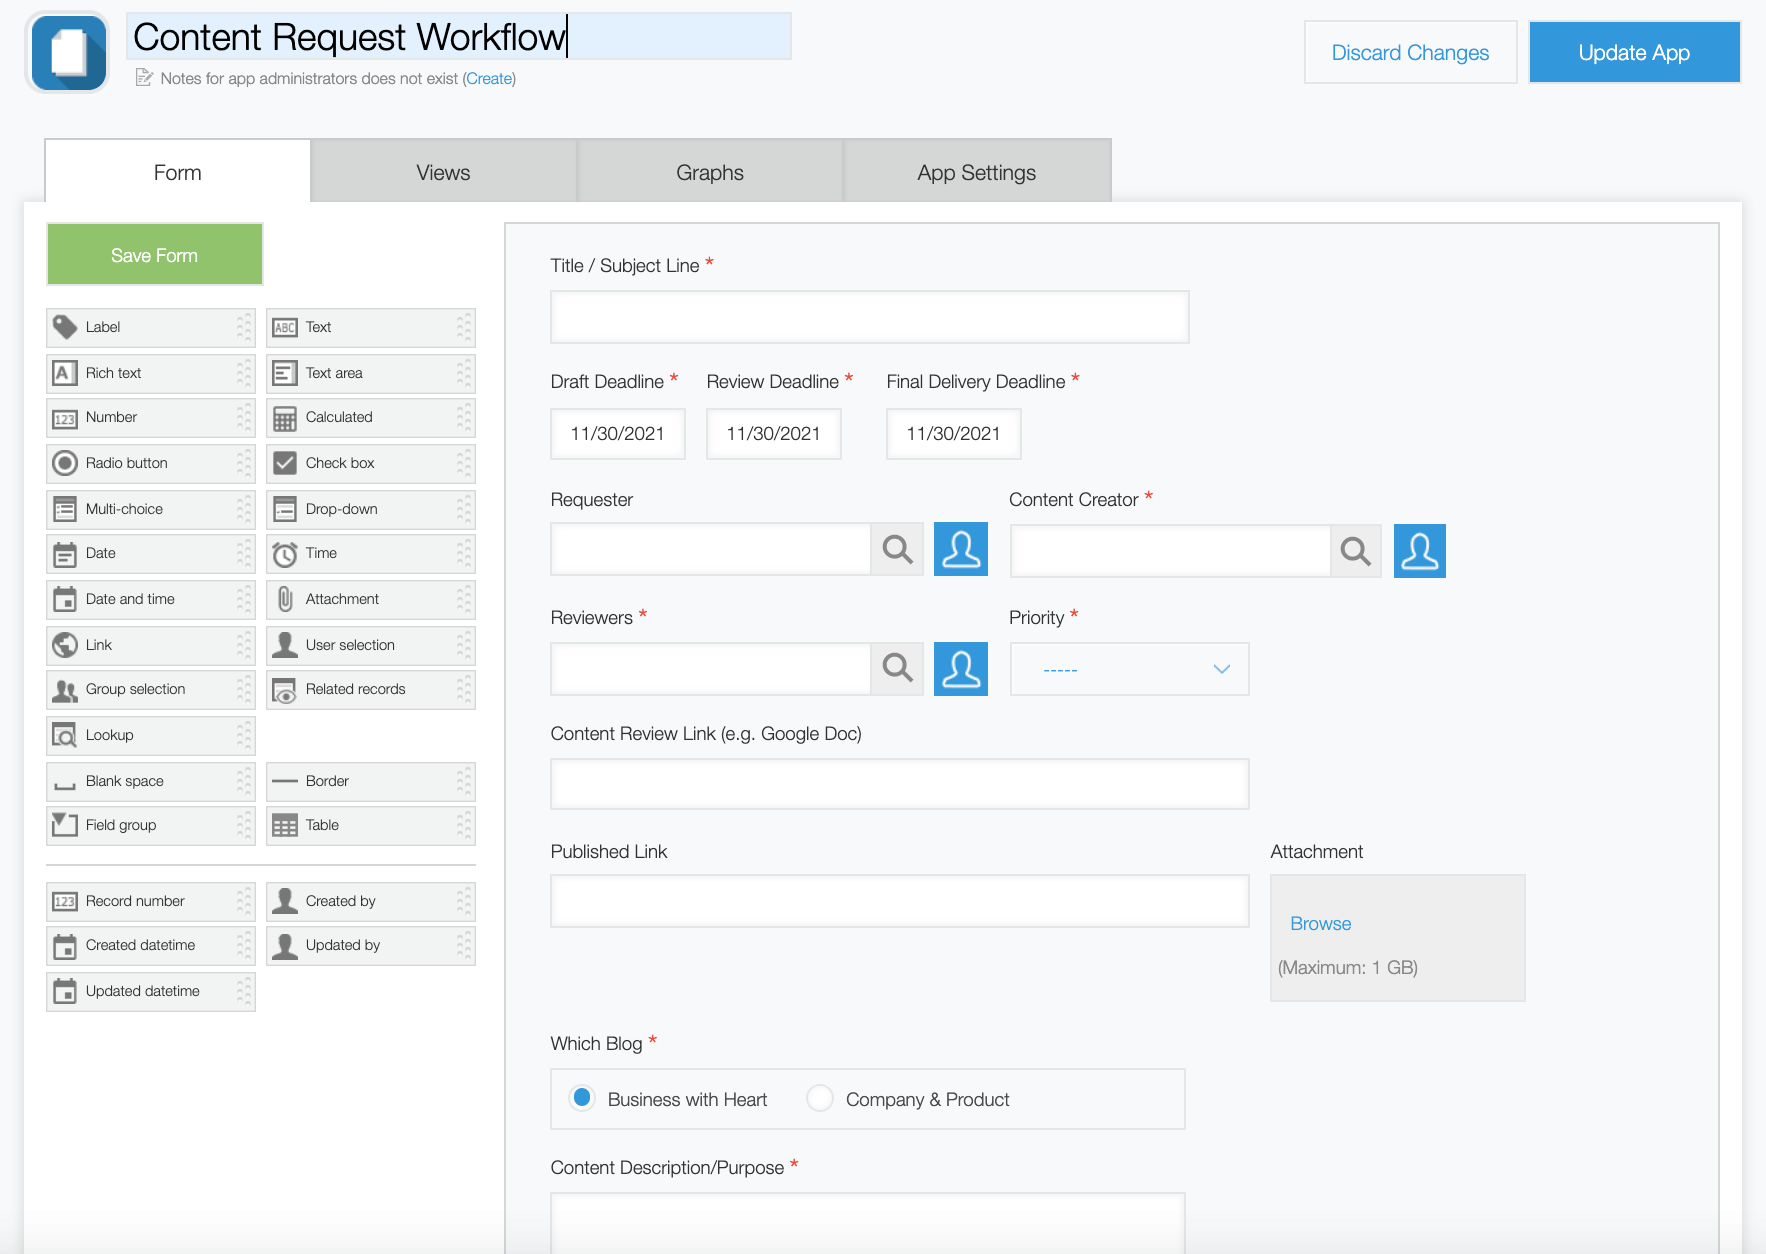Image resolution: width=1766 pixels, height=1254 pixels.
Task: Switch to the Views tab
Action: [441, 171]
